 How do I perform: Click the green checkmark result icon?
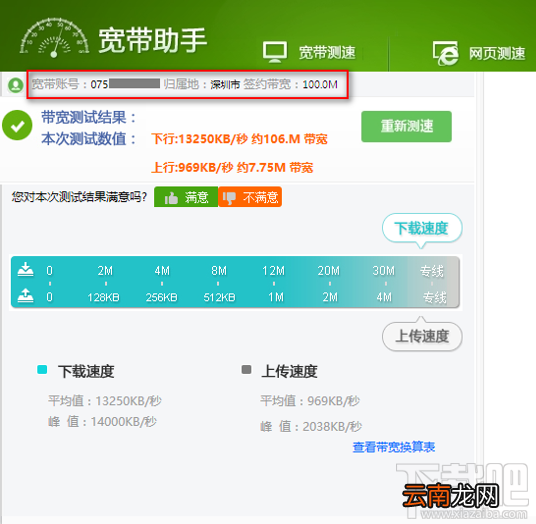[x=17, y=125]
